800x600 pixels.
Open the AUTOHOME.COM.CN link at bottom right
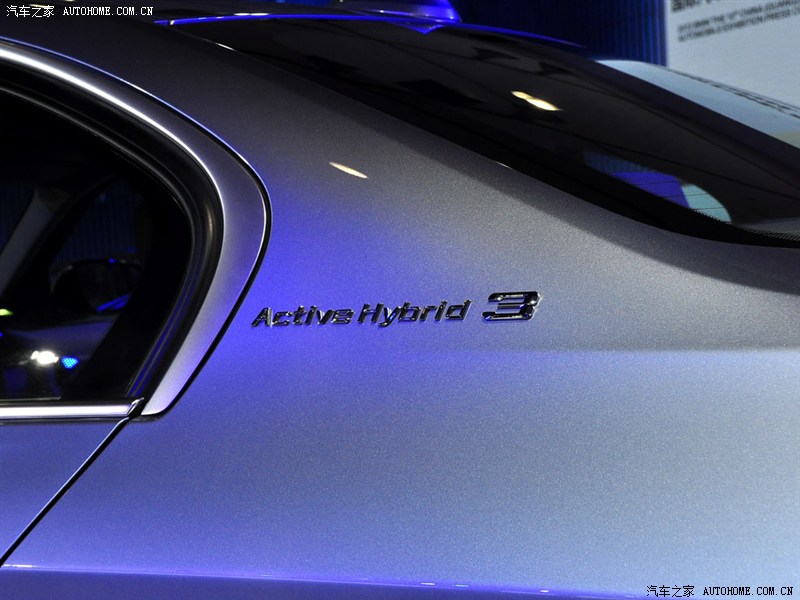point(748,590)
